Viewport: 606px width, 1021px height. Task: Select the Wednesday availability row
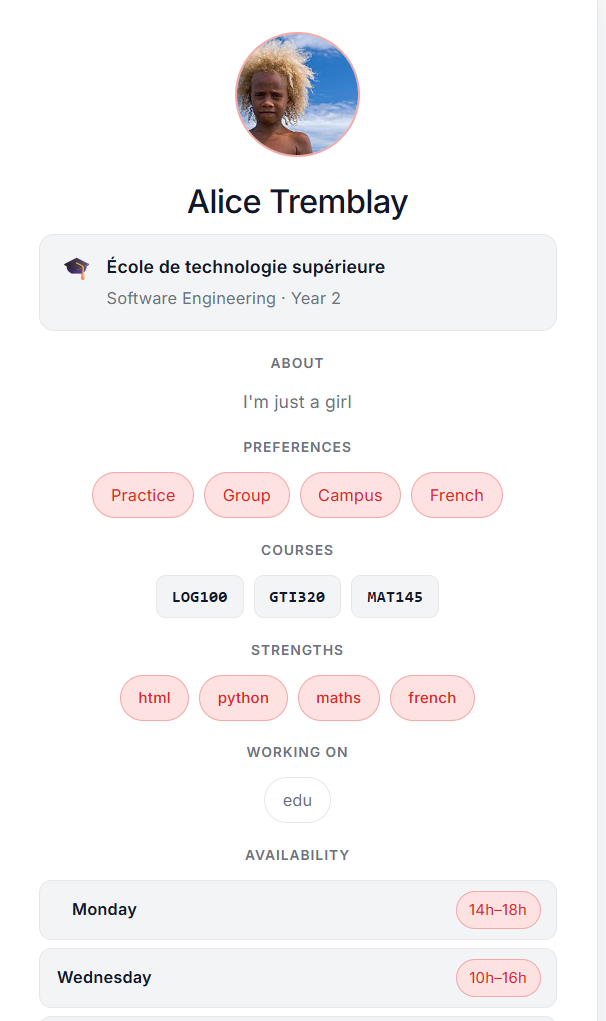[250, 978]
